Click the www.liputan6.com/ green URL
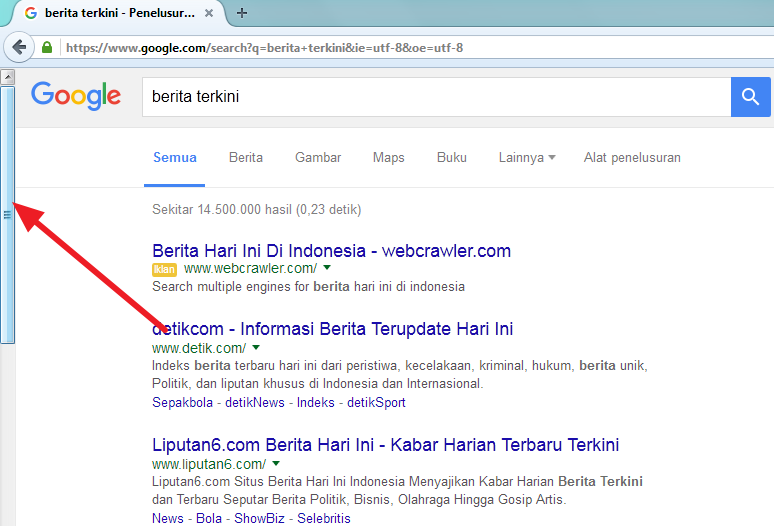The image size is (774, 526). (209, 464)
